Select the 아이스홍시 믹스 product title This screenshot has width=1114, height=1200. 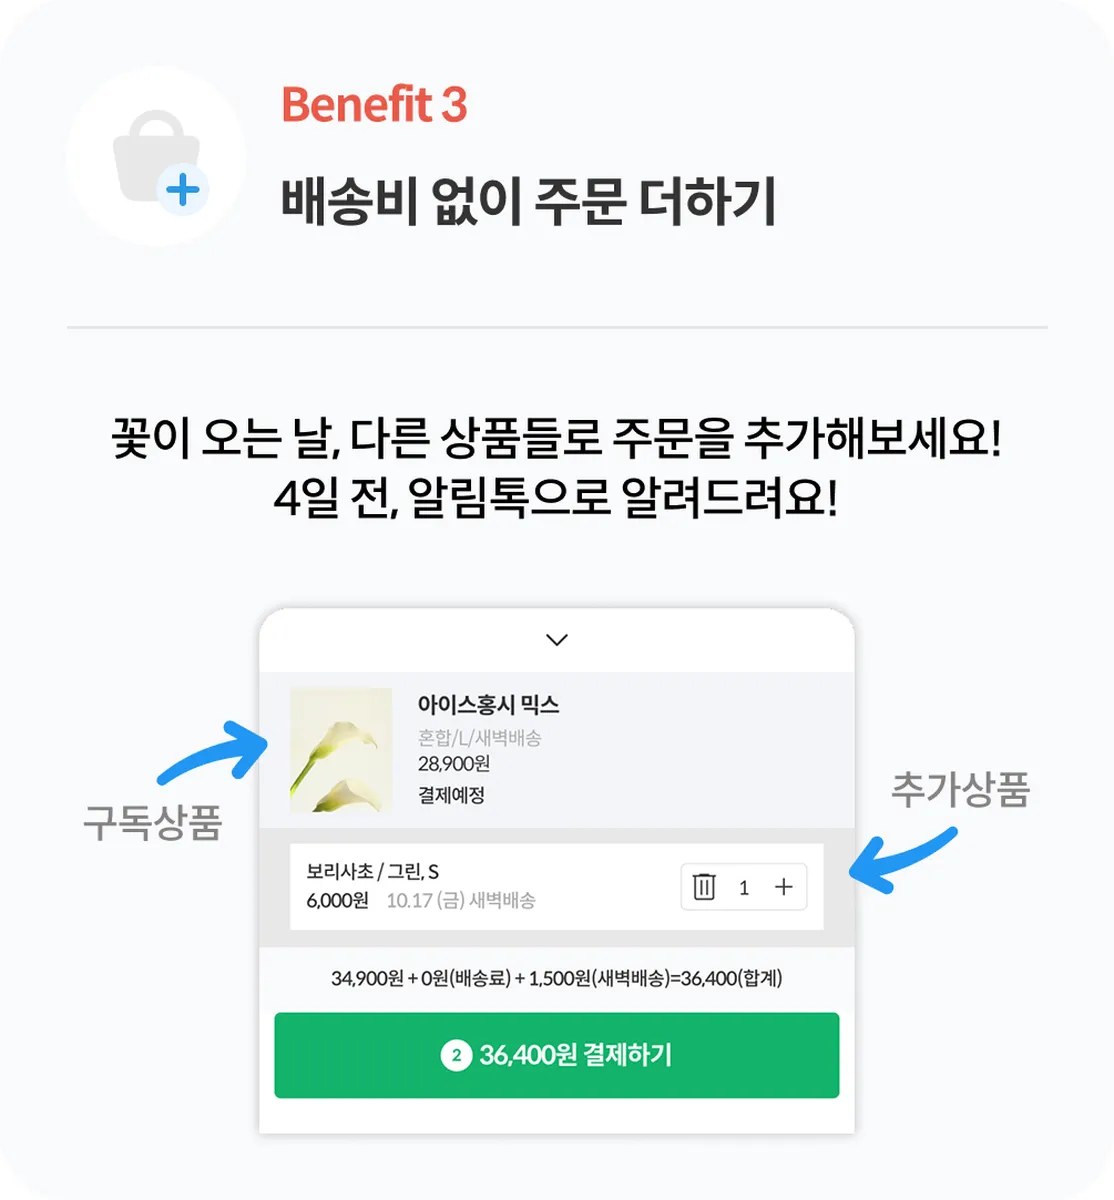pyautogui.click(x=488, y=705)
